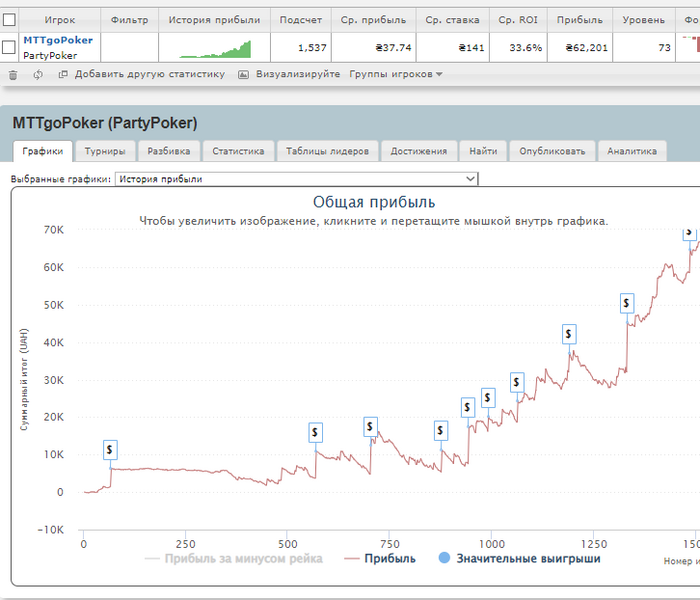Click the $ marker near tournament 1330
The width and height of the screenshot is (700, 600).
click(627, 303)
